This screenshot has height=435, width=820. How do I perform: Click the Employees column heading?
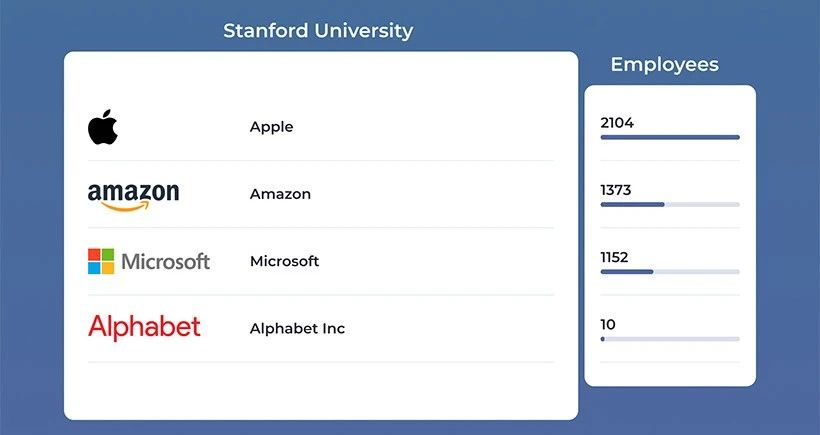point(664,65)
